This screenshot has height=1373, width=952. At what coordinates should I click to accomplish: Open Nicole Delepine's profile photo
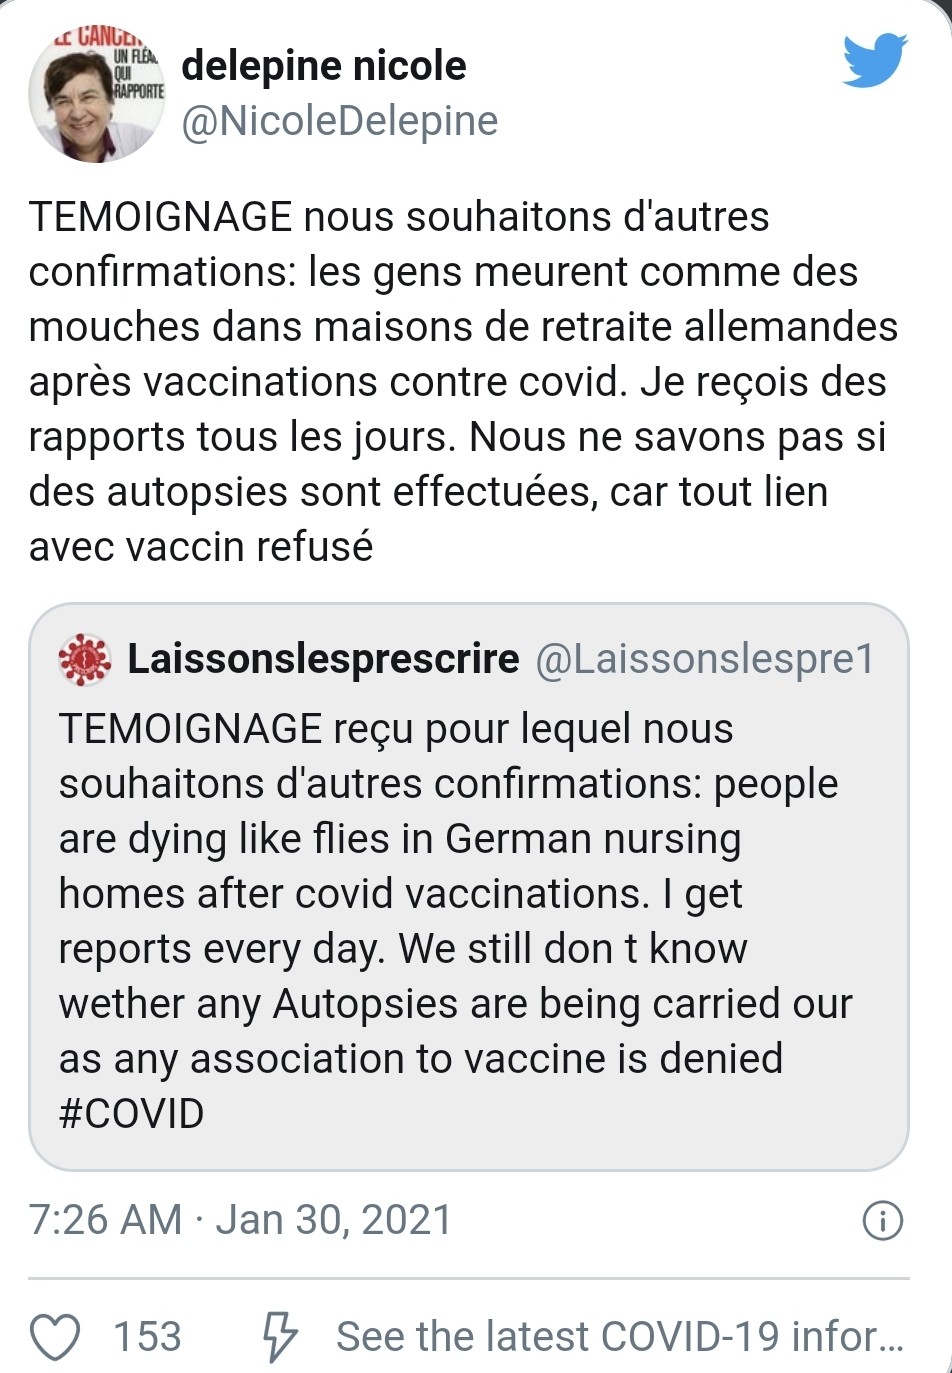point(96,95)
